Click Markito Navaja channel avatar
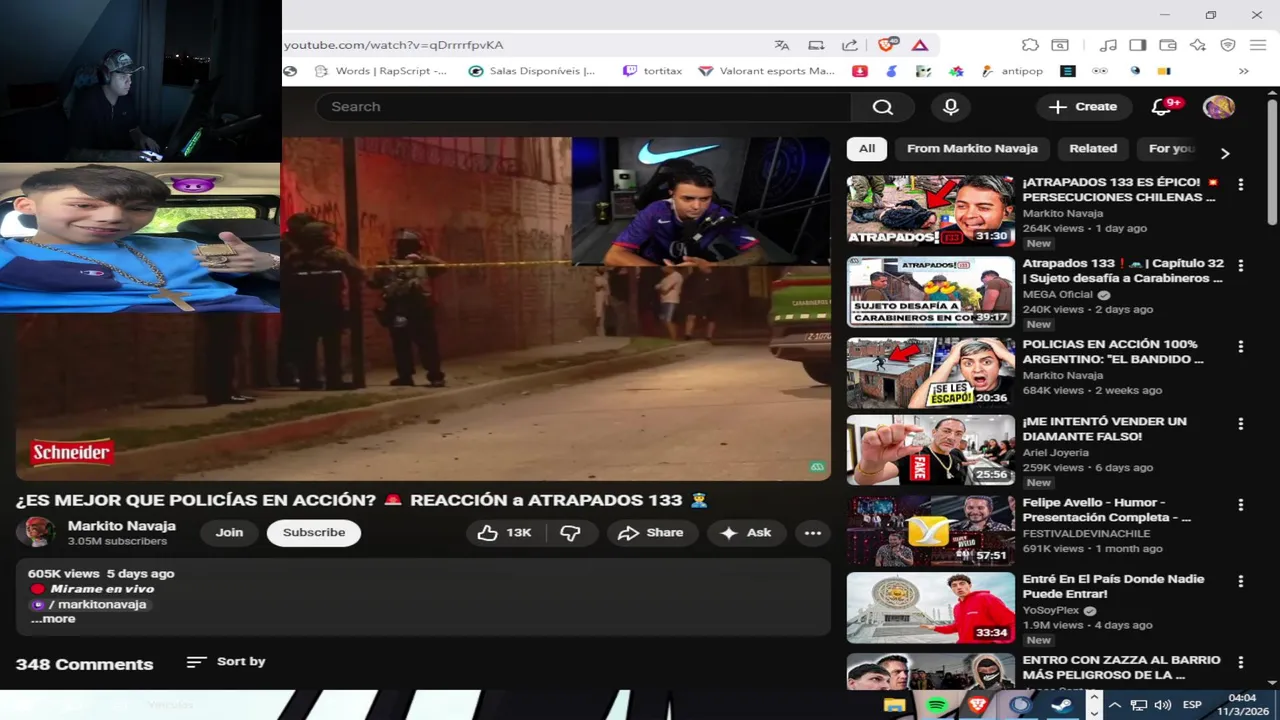Screen dimensions: 1280x720 (x=37, y=532)
